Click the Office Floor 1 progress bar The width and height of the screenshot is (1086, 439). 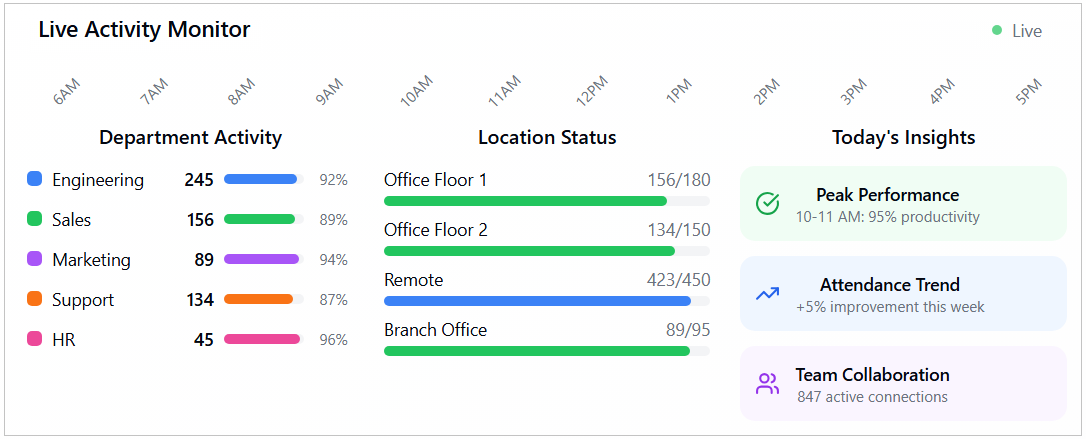pyautogui.click(x=546, y=201)
